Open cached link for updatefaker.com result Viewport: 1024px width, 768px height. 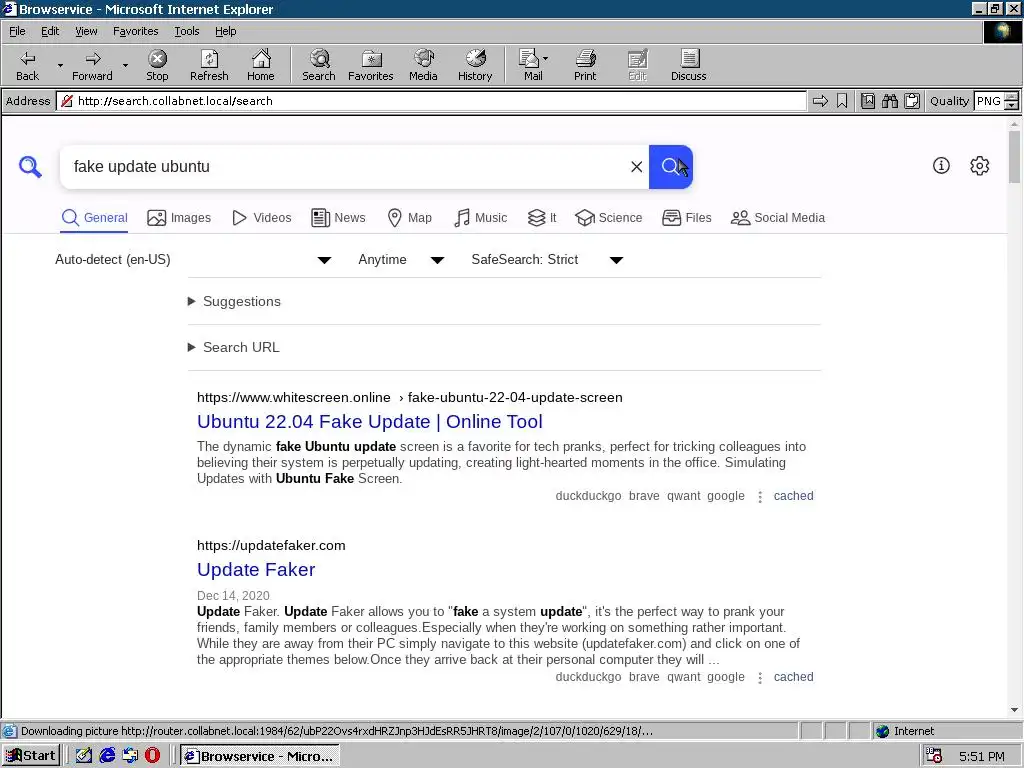[793, 677]
